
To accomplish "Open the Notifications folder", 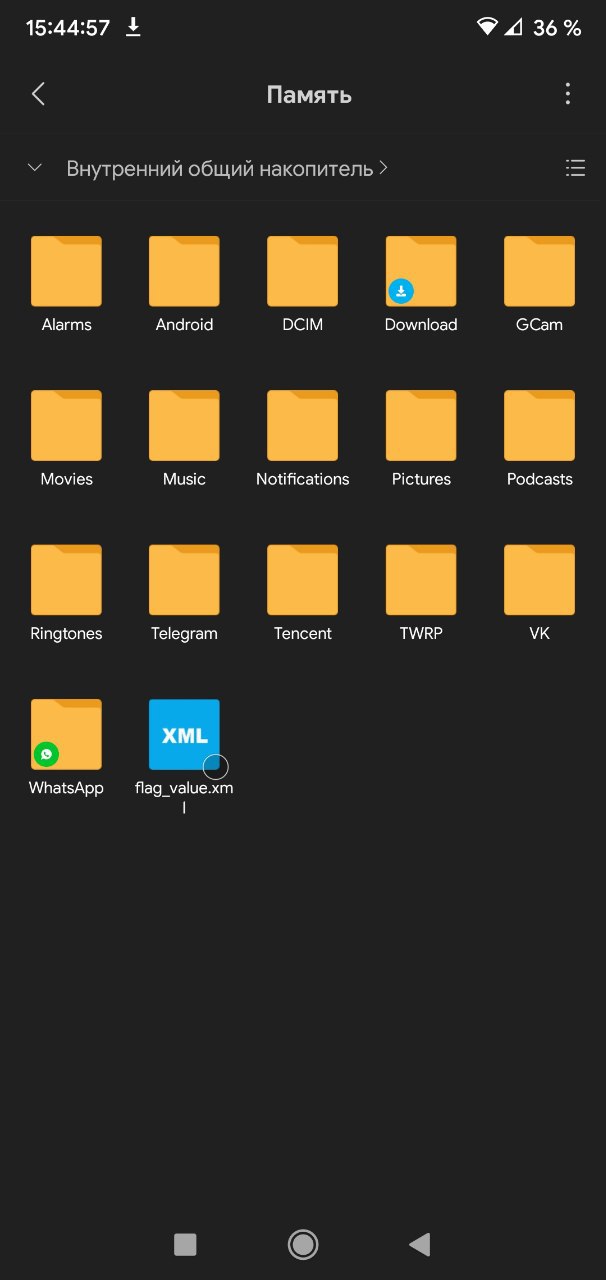I will coord(302,425).
